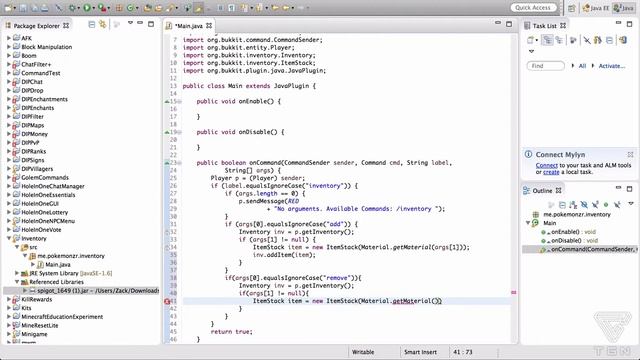
Task: Click the Writable status bar entry
Action: pos(363,352)
